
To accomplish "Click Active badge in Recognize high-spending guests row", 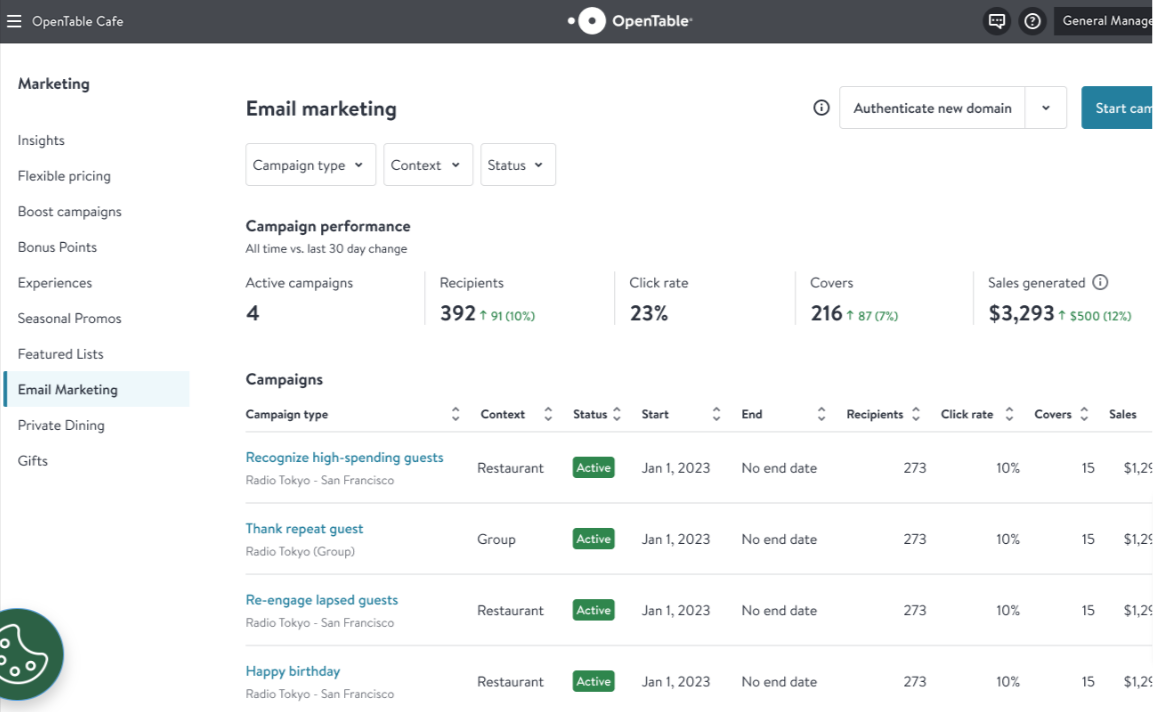I will pos(593,468).
